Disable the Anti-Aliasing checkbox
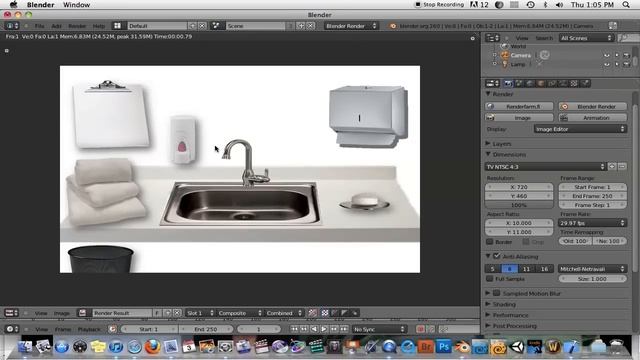Screen dimensions: 640x360 click(496, 256)
